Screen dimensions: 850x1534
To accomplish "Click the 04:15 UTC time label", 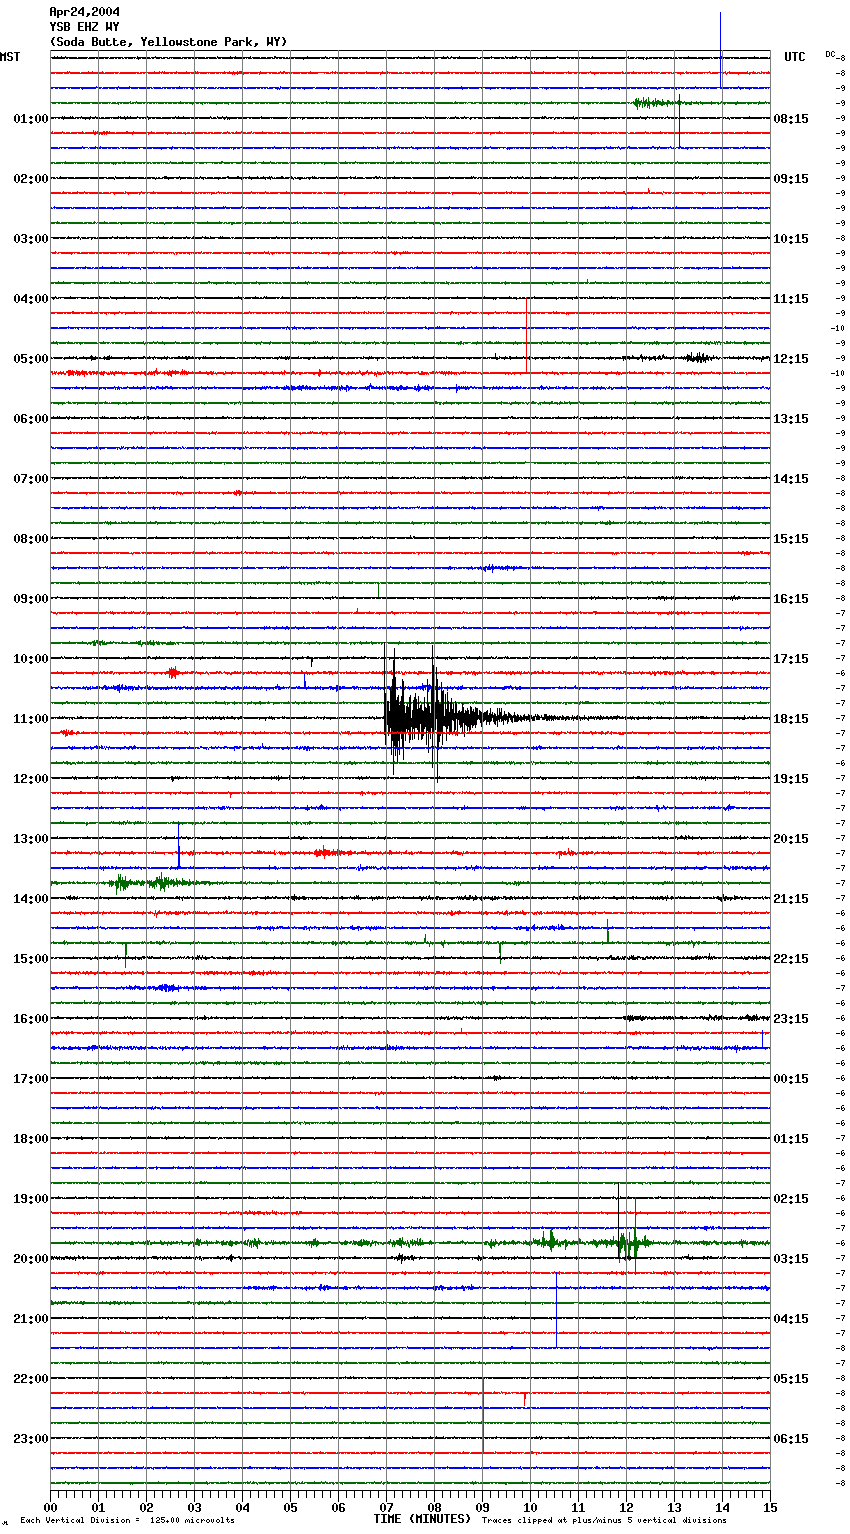I will [791, 1319].
